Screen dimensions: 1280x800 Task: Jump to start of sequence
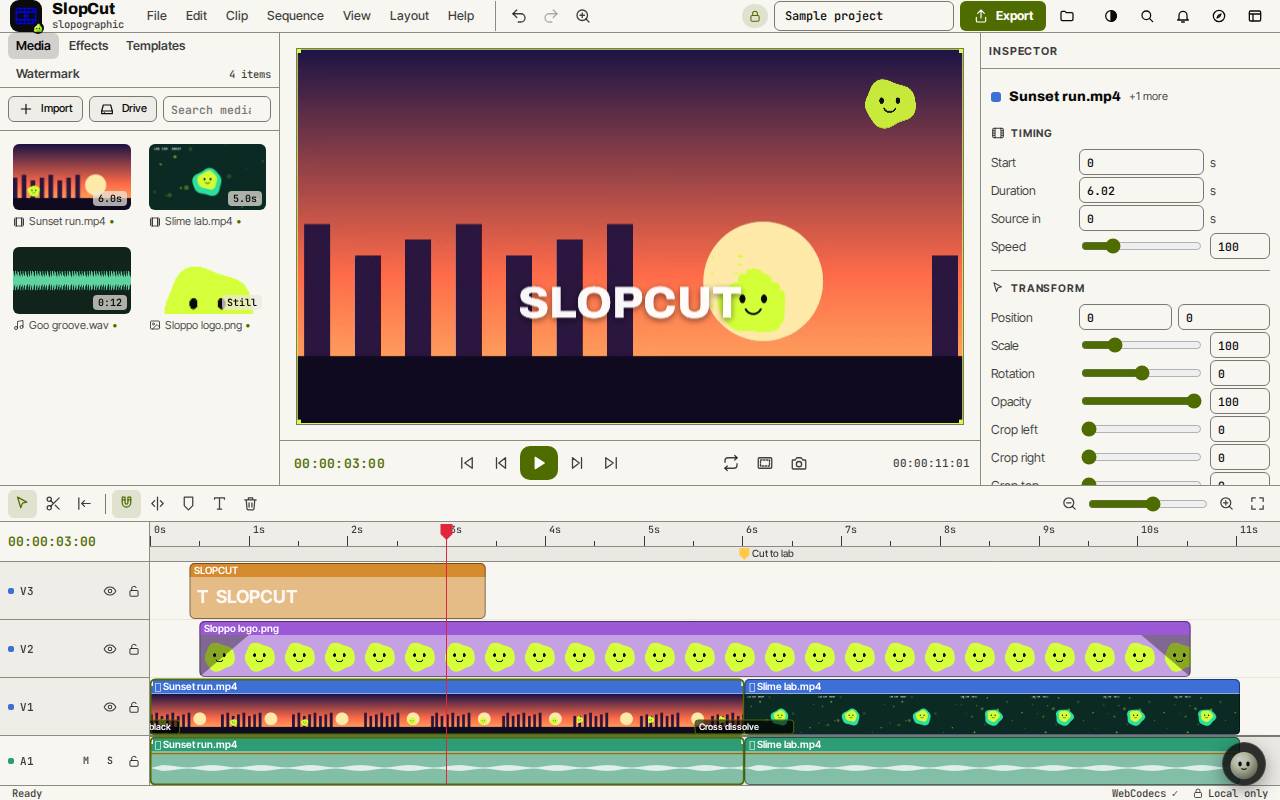coord(466,463)
